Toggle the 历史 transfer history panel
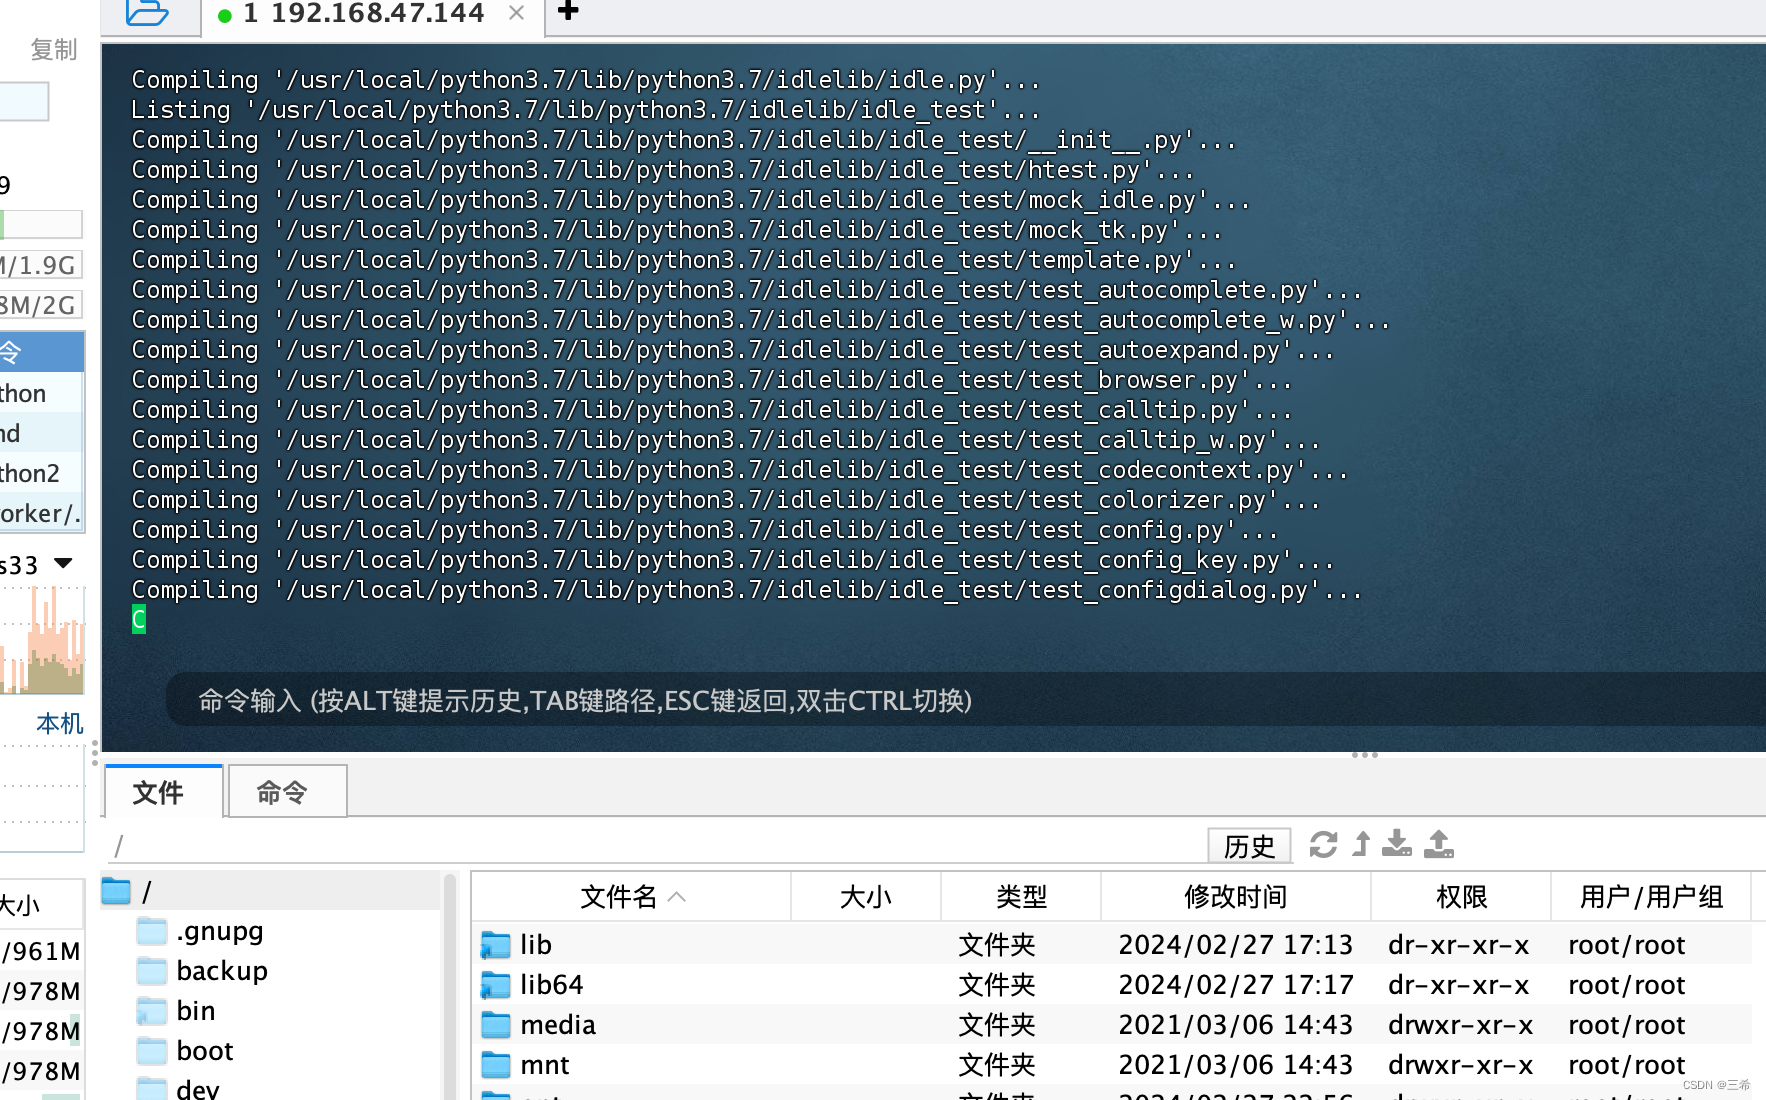1766x1100 pixels. pos(1249,846)
